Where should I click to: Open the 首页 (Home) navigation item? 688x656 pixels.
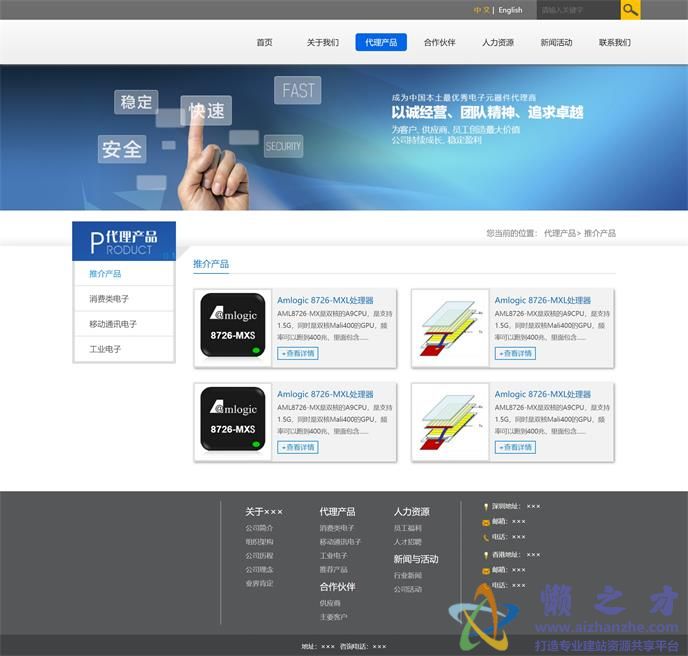point(264,43)
